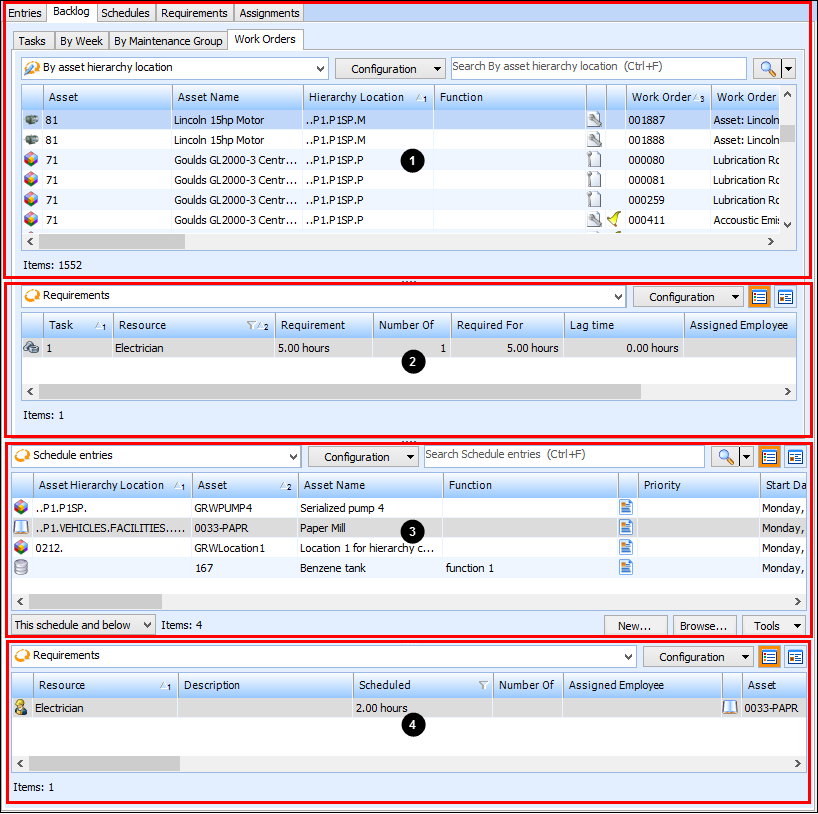Click document icon for work order 000080
Viewport: 818px width, 814px height.
pos(595,160)
